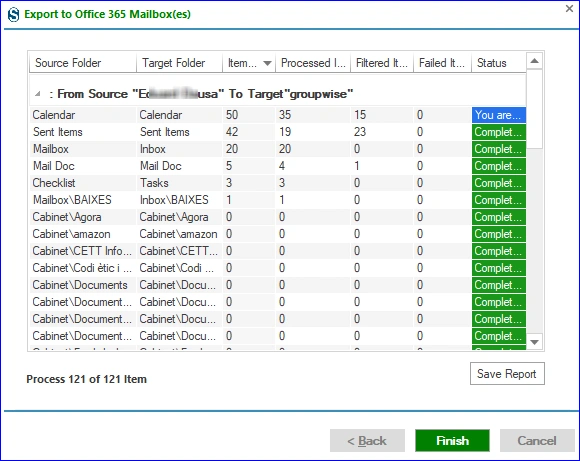The image size is (580, 461).
Task: Click filtered count 23 in Sent Items row
Action: [x=382, y=132]
